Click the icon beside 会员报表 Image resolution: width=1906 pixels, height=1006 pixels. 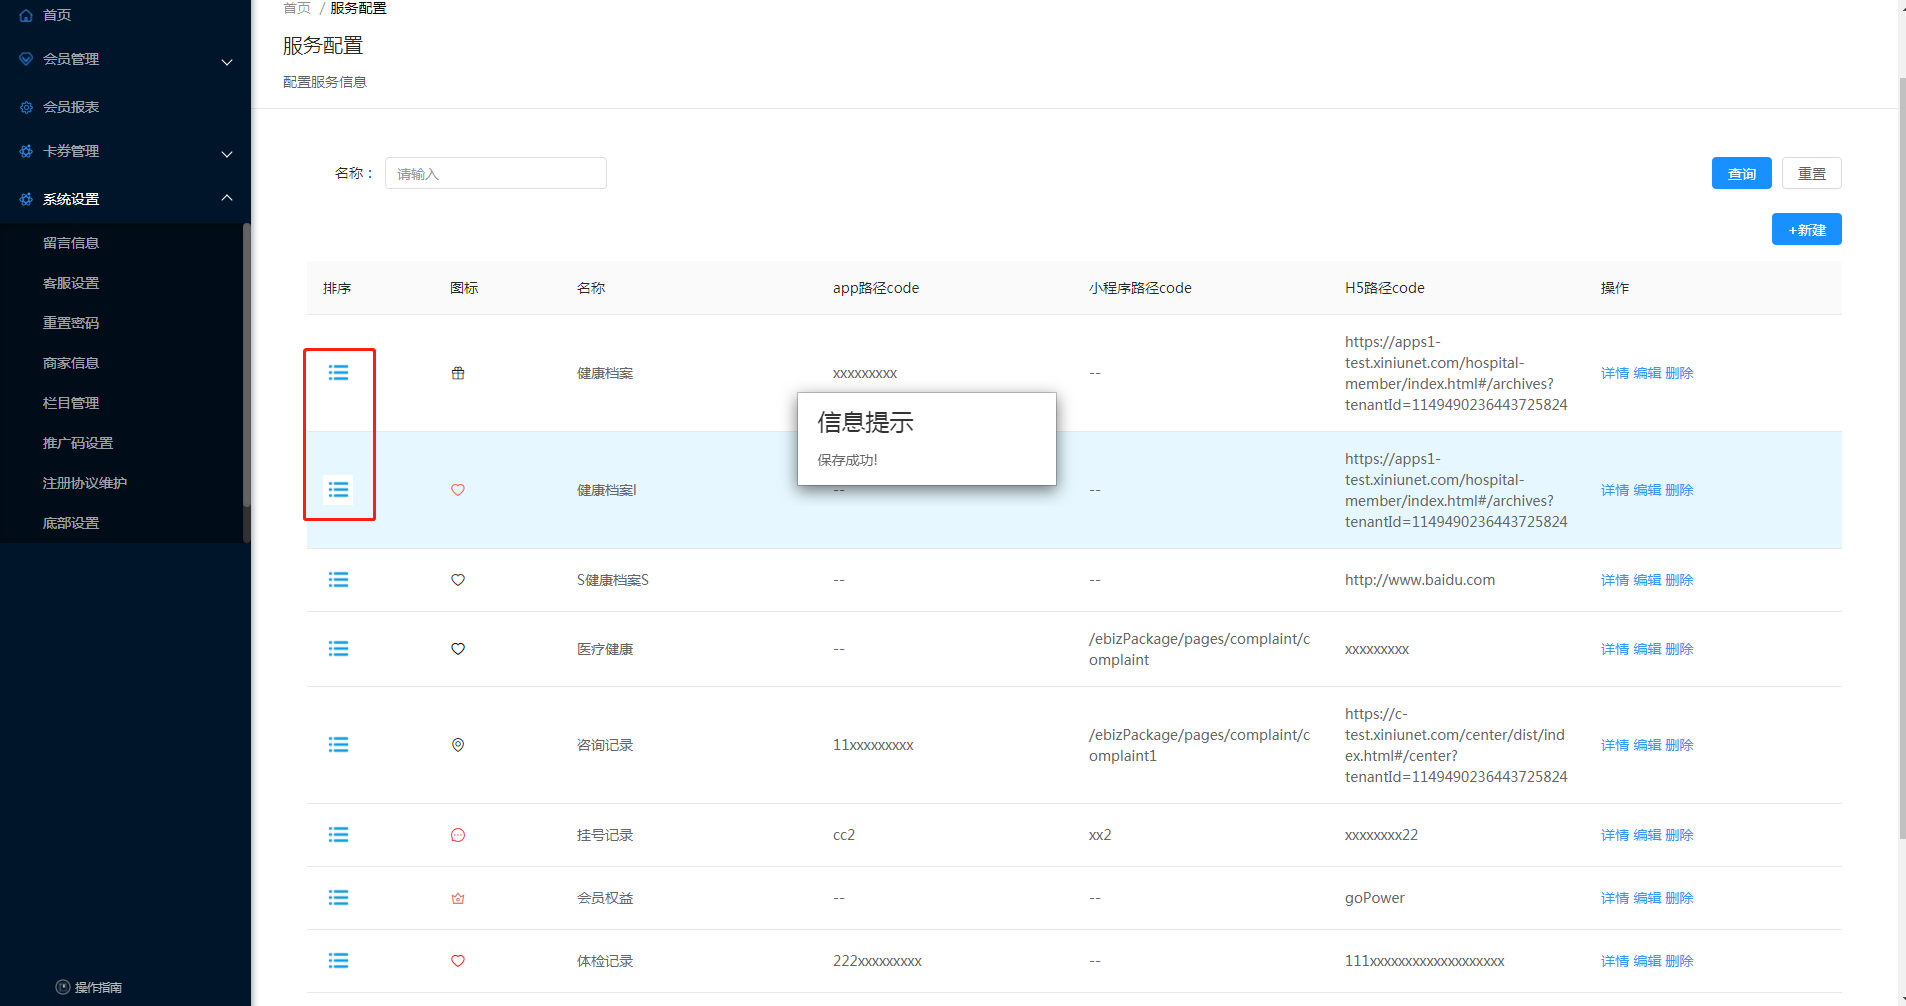(x=26, y=107)
